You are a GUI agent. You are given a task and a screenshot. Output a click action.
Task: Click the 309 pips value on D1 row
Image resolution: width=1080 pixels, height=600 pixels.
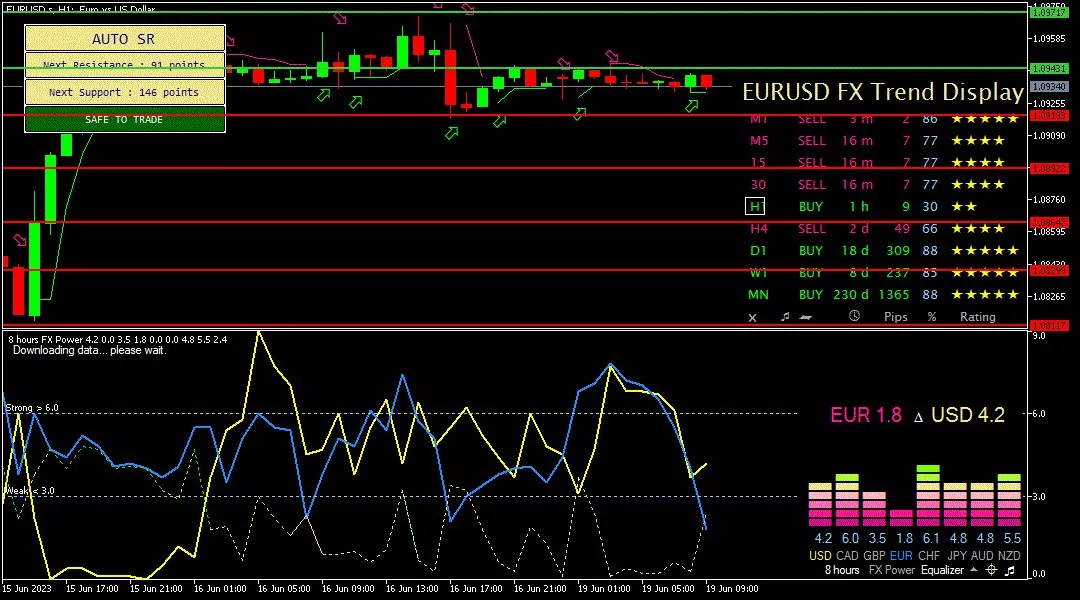(898, 251)
